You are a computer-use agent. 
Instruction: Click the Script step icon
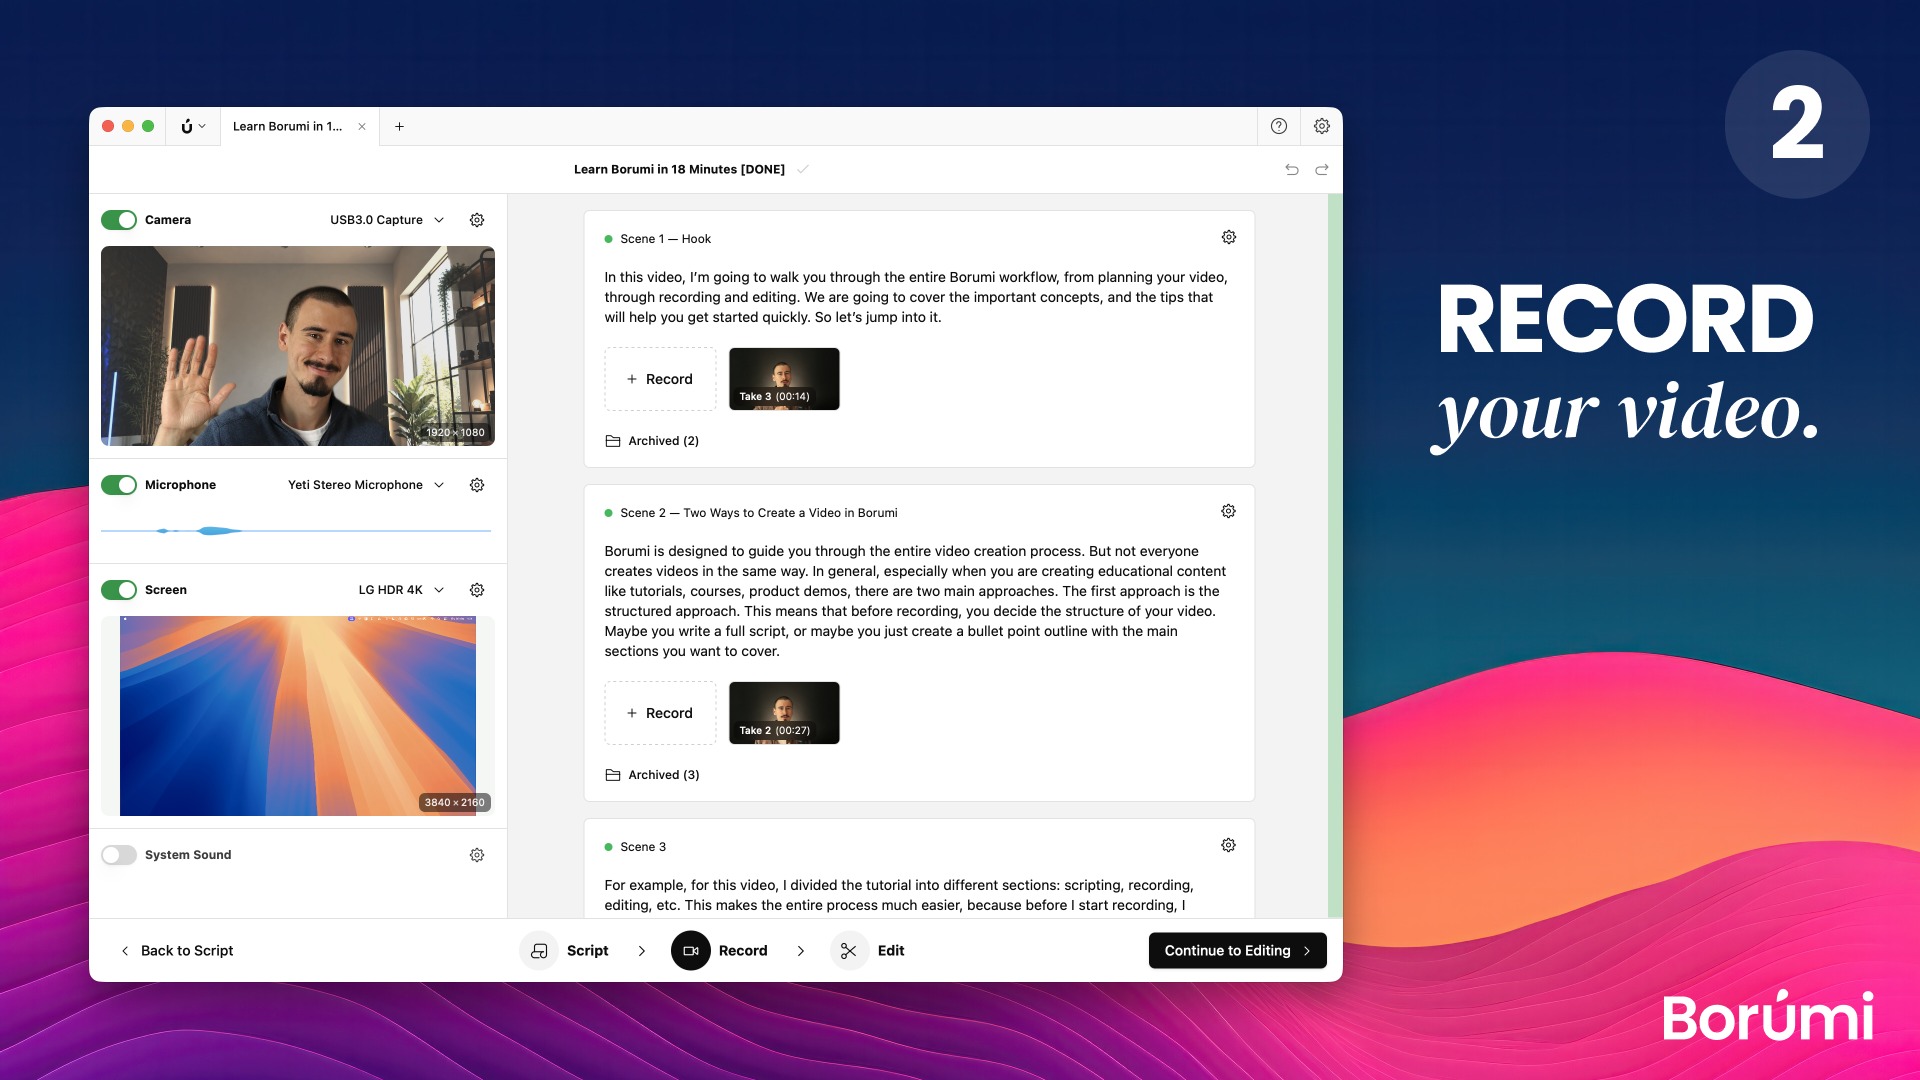[x=539, y=951]
